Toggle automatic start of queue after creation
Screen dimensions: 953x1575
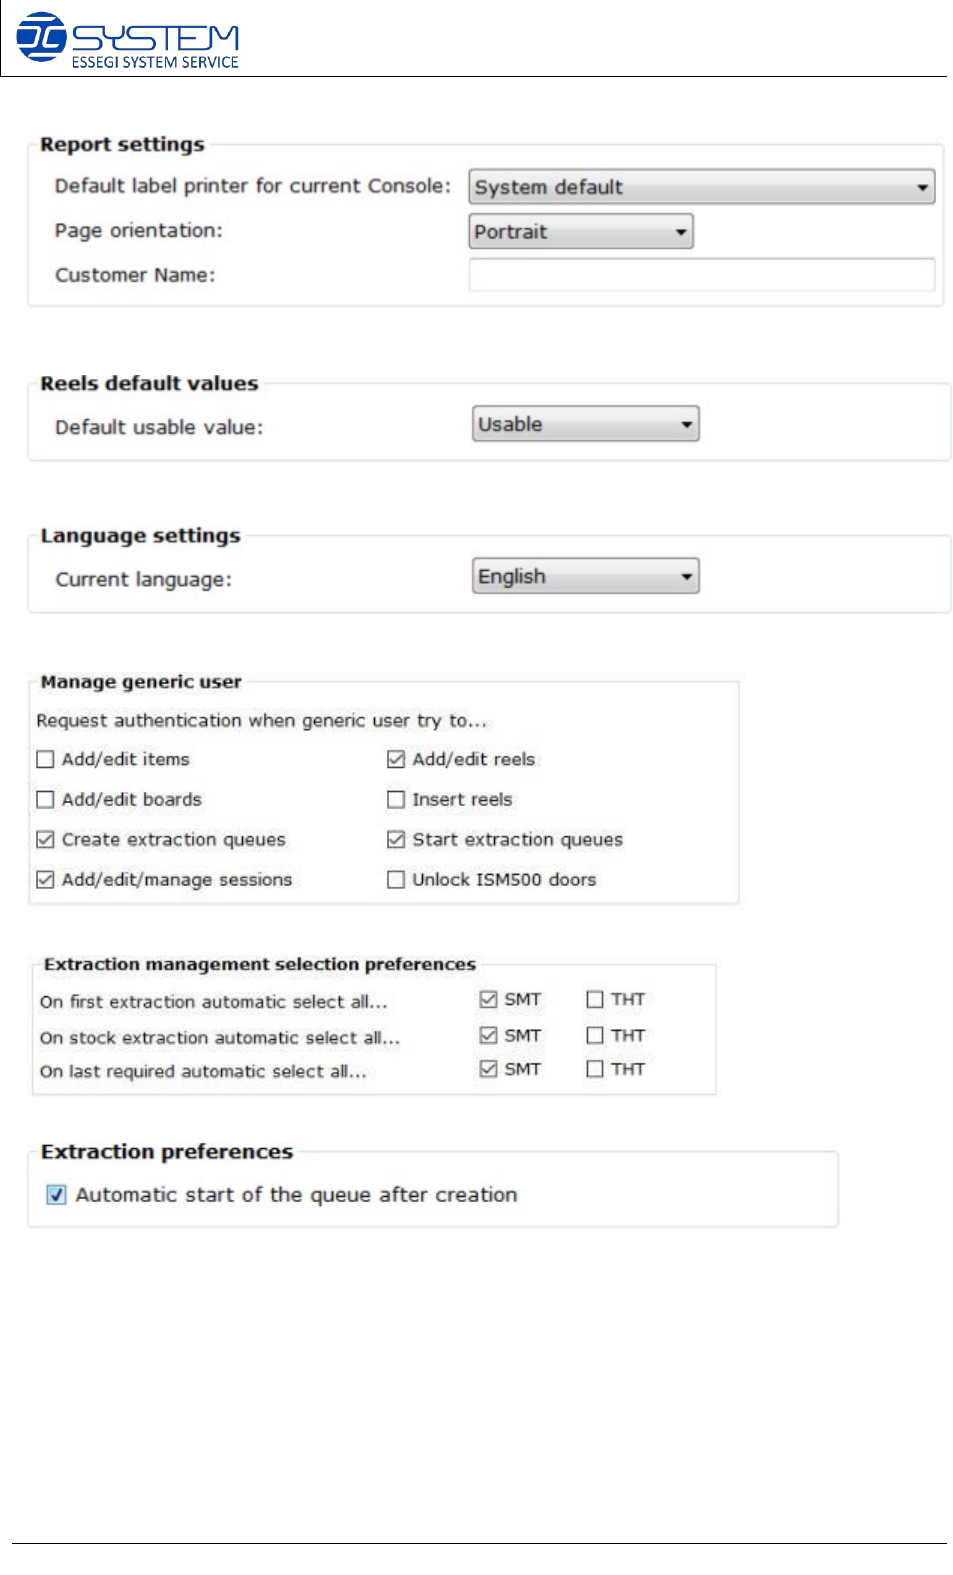57,1195
